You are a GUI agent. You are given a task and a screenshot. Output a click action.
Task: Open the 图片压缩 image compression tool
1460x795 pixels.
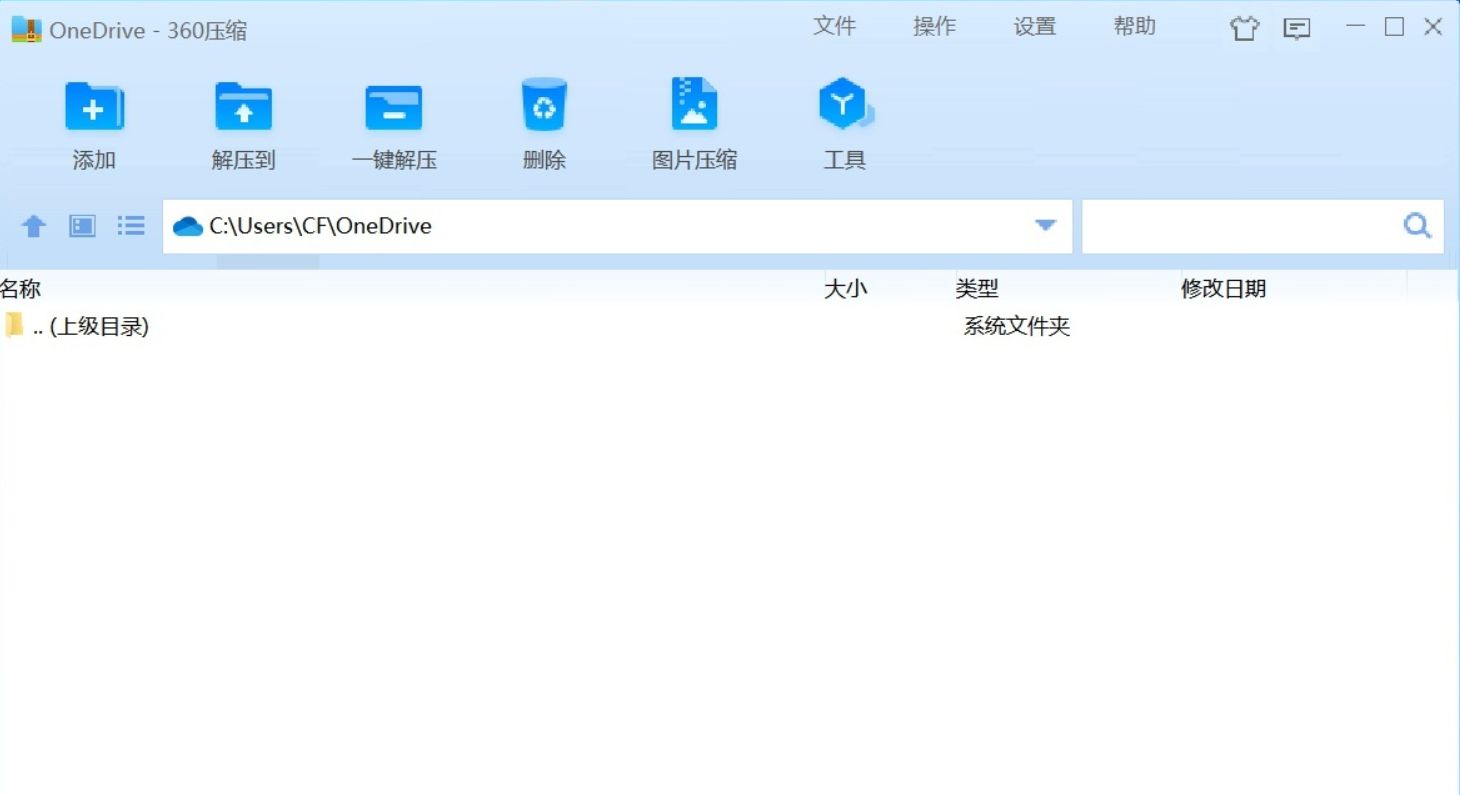694,120
